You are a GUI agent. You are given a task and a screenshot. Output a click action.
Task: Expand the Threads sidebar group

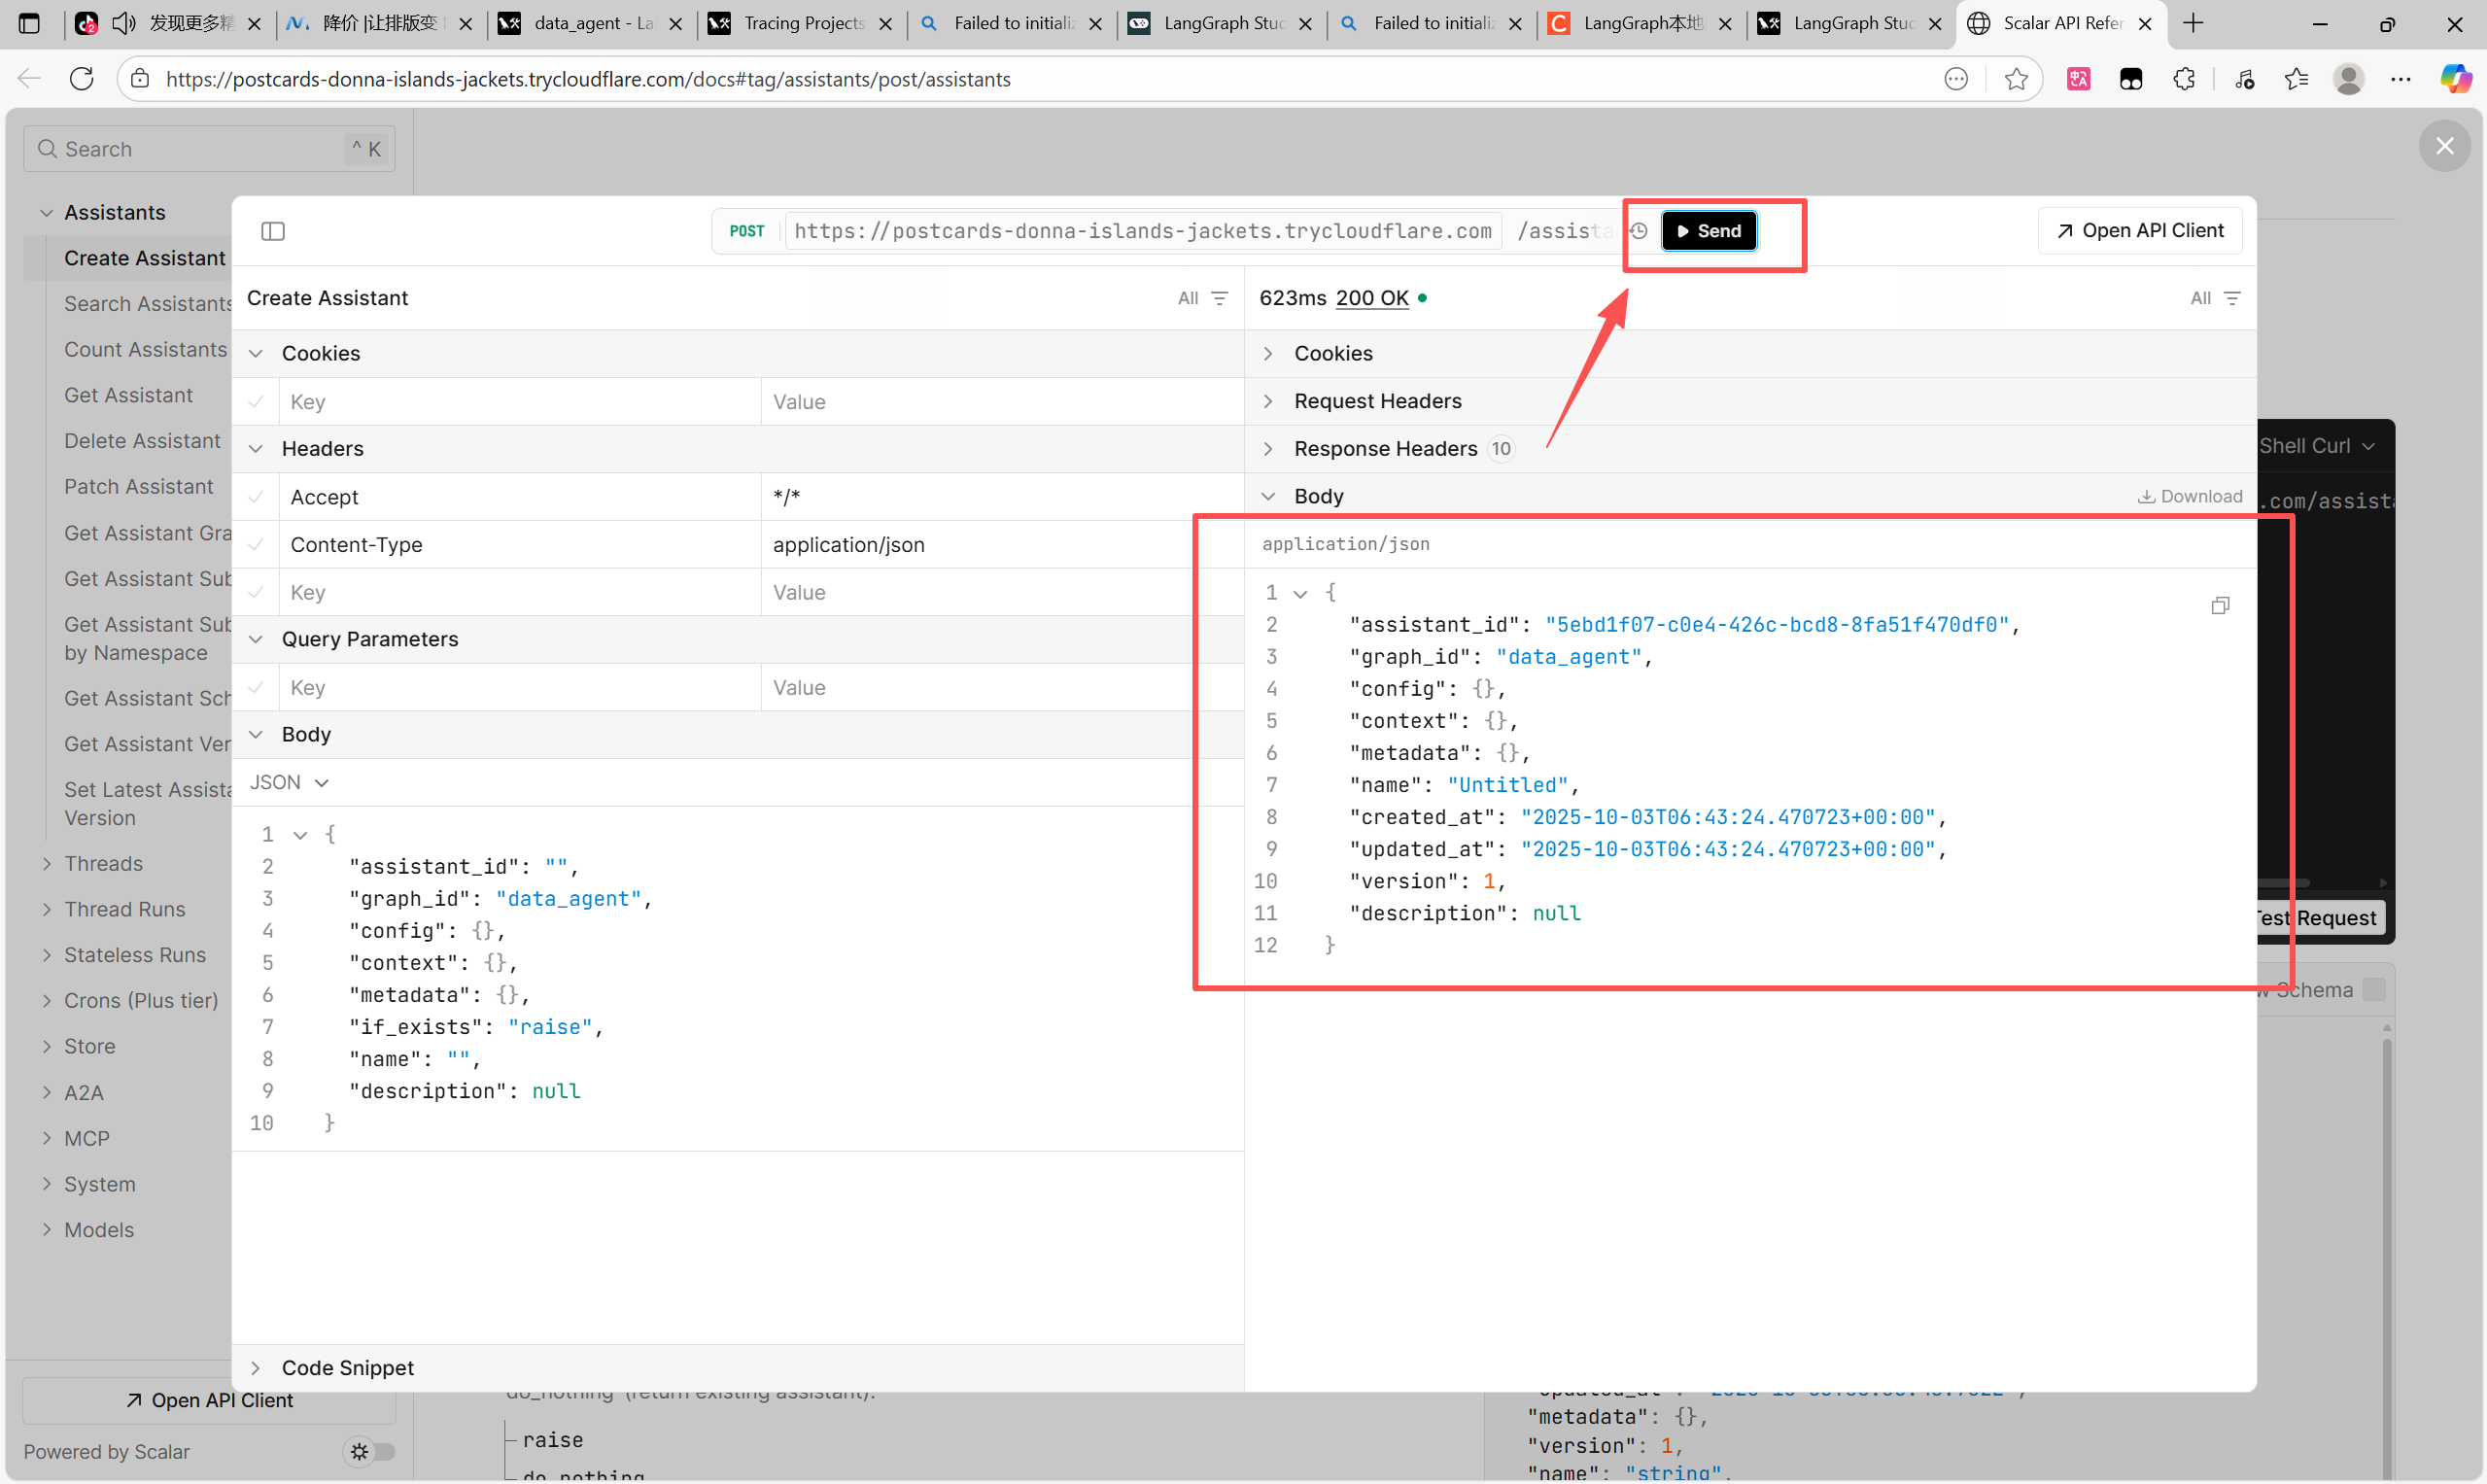tap(103, 863)
